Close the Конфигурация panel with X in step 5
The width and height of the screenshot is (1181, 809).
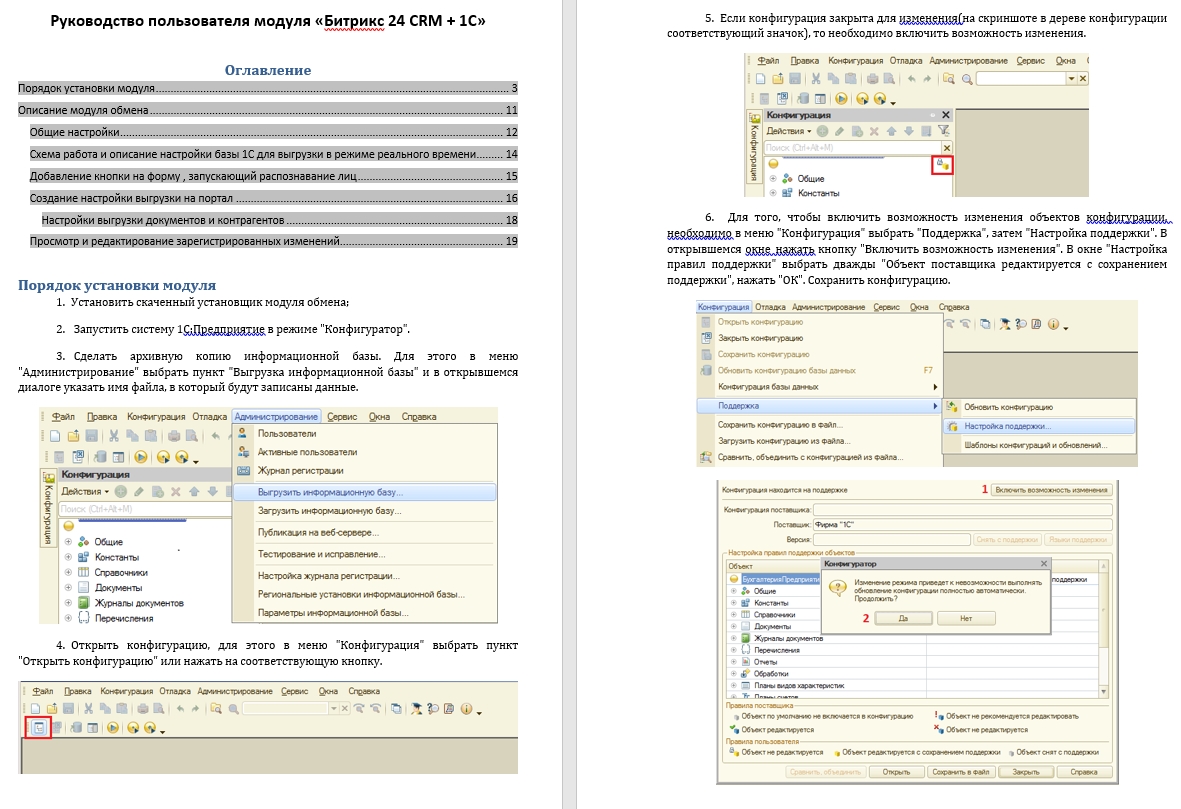(x=946, y=115)
